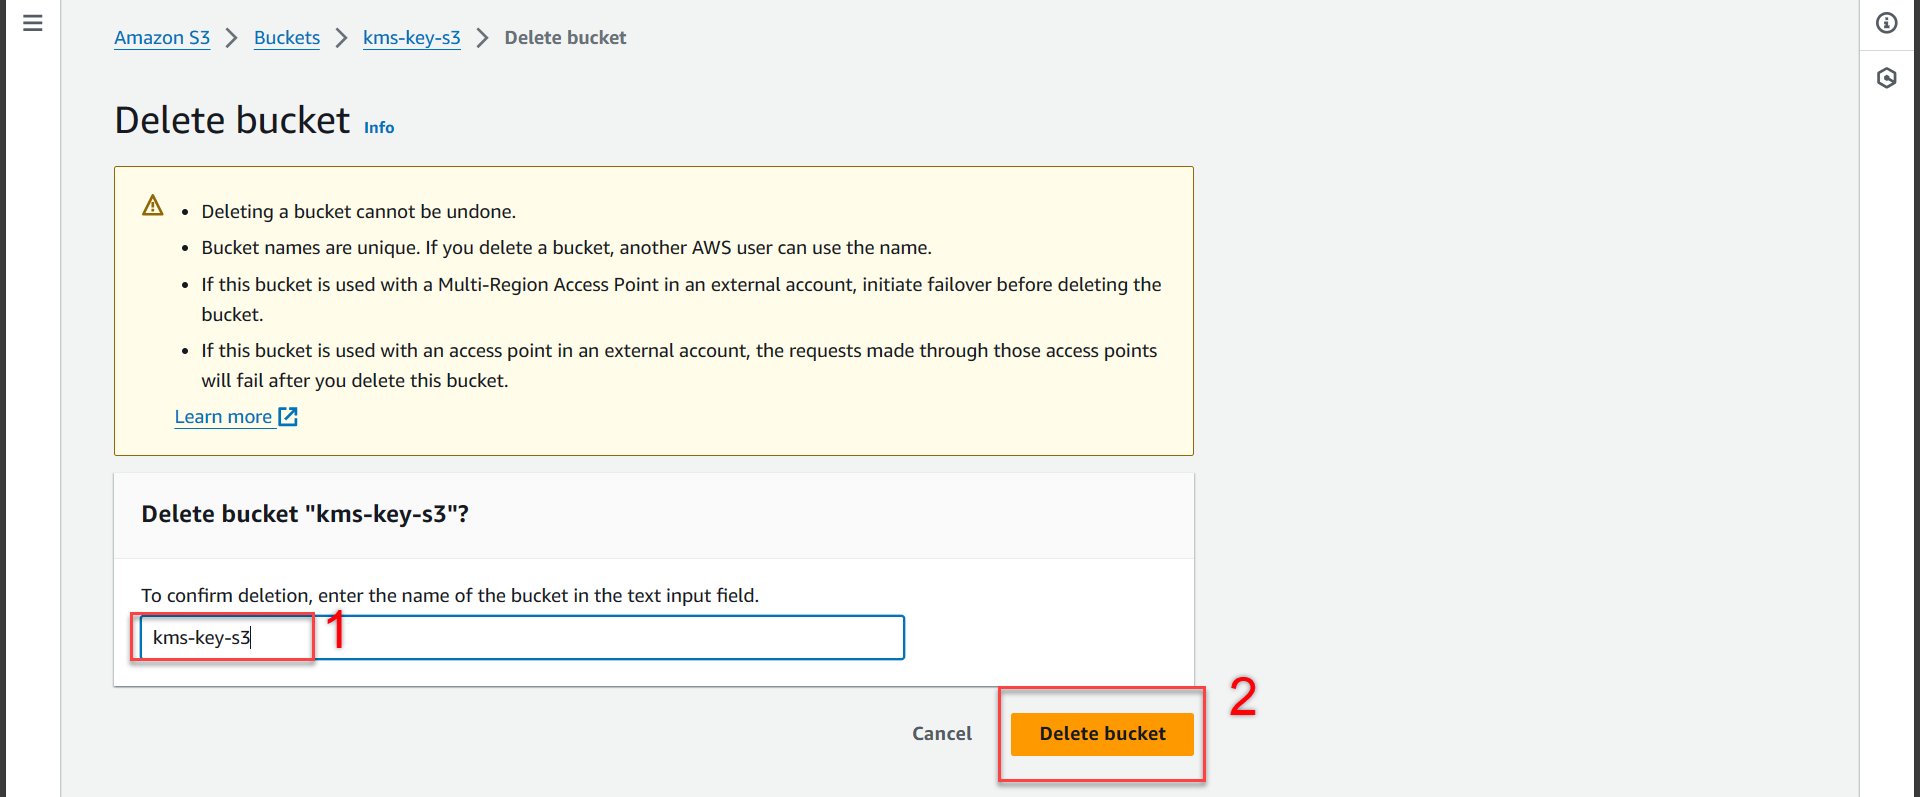The height and width of the screenshot is (797, 1920).
Task: Focus the bucket name confirmation field
Action: 522,638
